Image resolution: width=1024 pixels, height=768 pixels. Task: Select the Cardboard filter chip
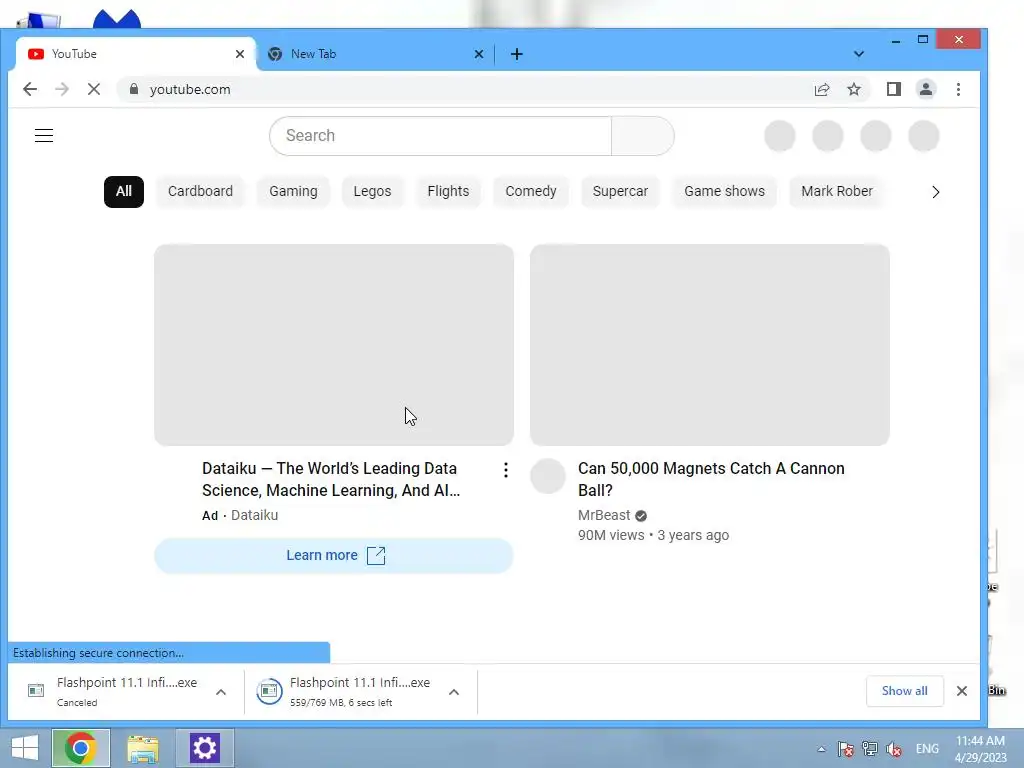[x=200, y=191]
